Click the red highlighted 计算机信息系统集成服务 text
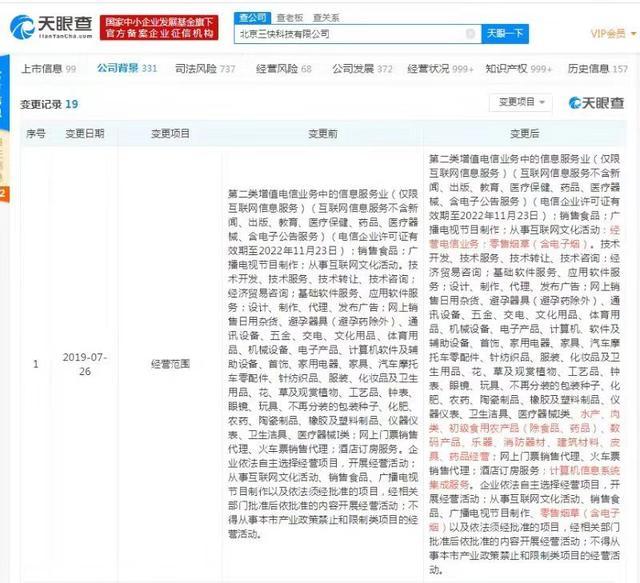This screenshot has height=583, width=640. 524,478
